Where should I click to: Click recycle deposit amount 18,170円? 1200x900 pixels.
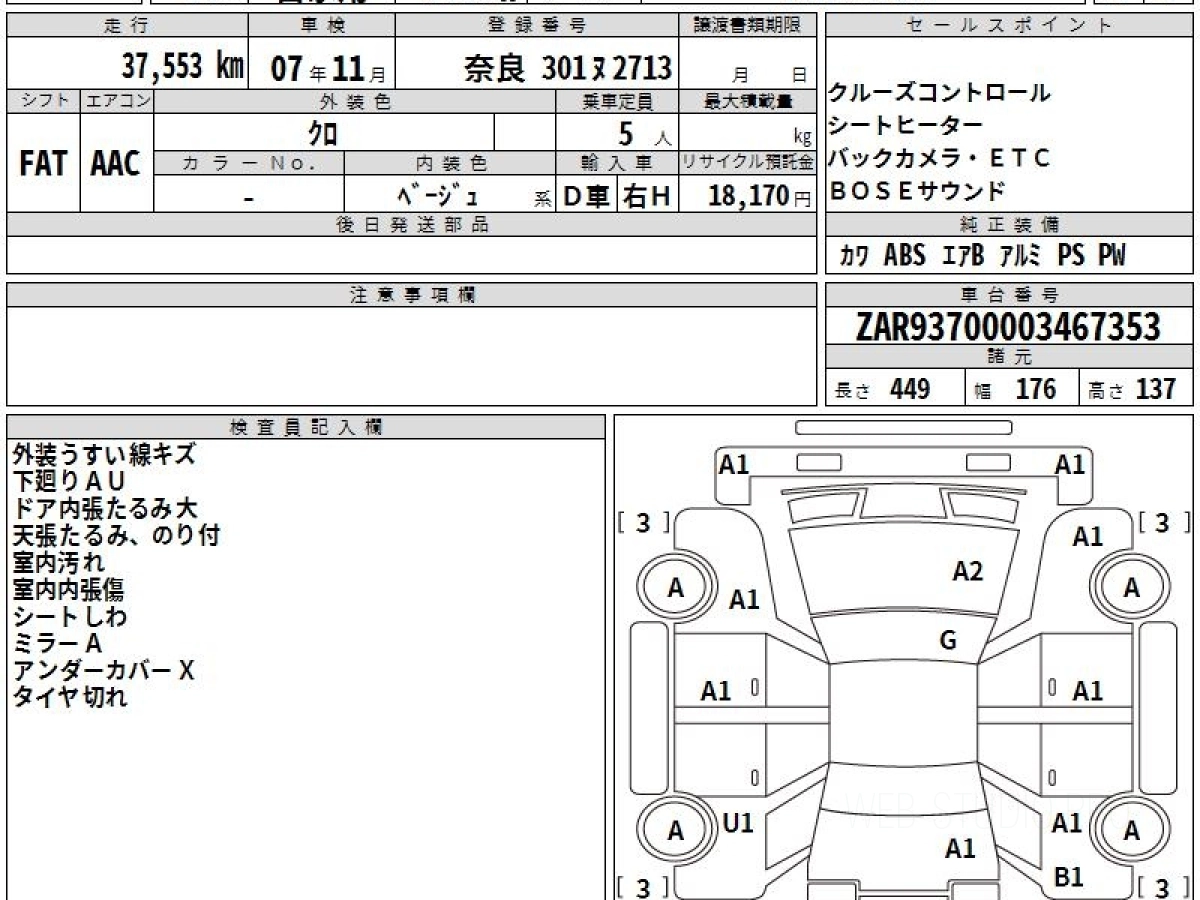pos(760,196)
